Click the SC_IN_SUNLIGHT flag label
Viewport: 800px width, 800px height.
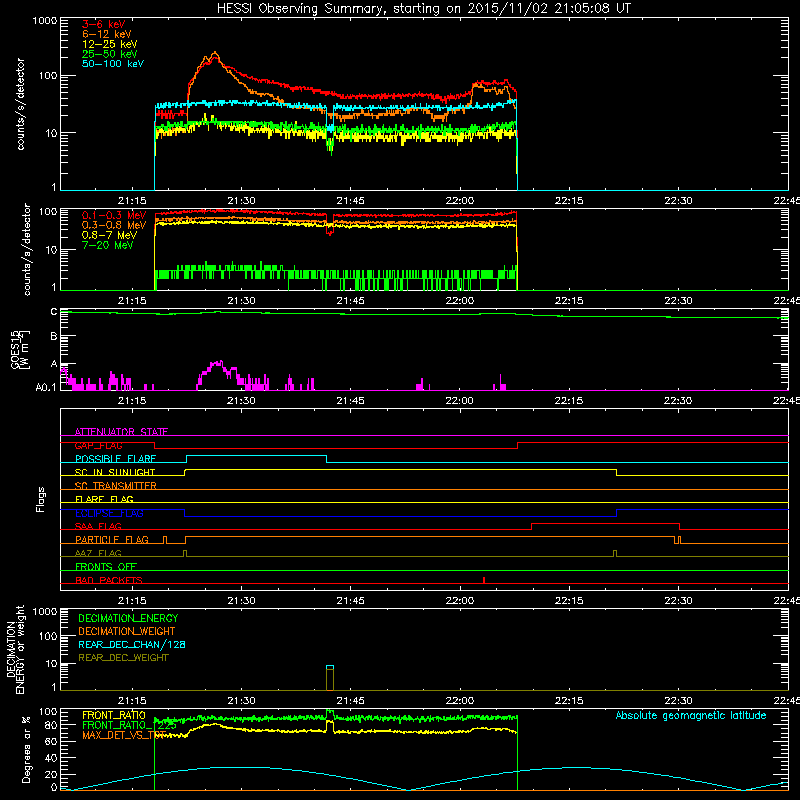115,472
